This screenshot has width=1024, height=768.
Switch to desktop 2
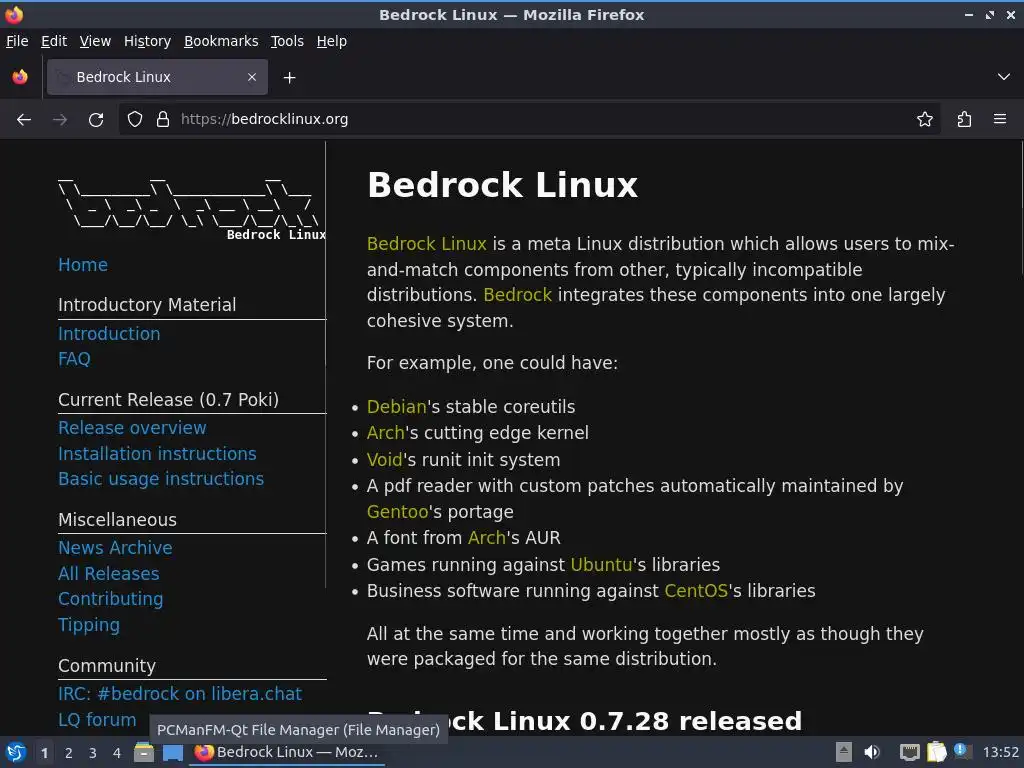click(69, 753)
